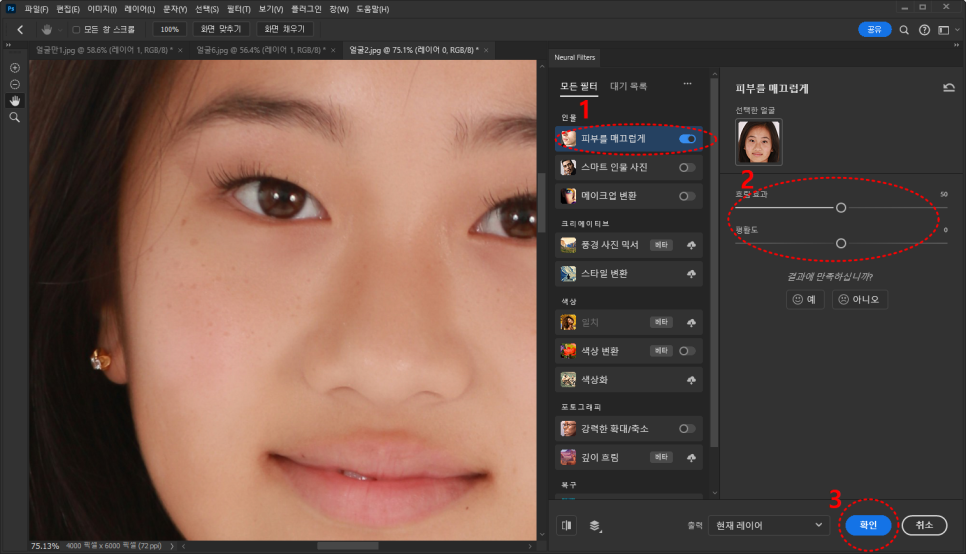Open the 파일(F) menu

(36, 9)
